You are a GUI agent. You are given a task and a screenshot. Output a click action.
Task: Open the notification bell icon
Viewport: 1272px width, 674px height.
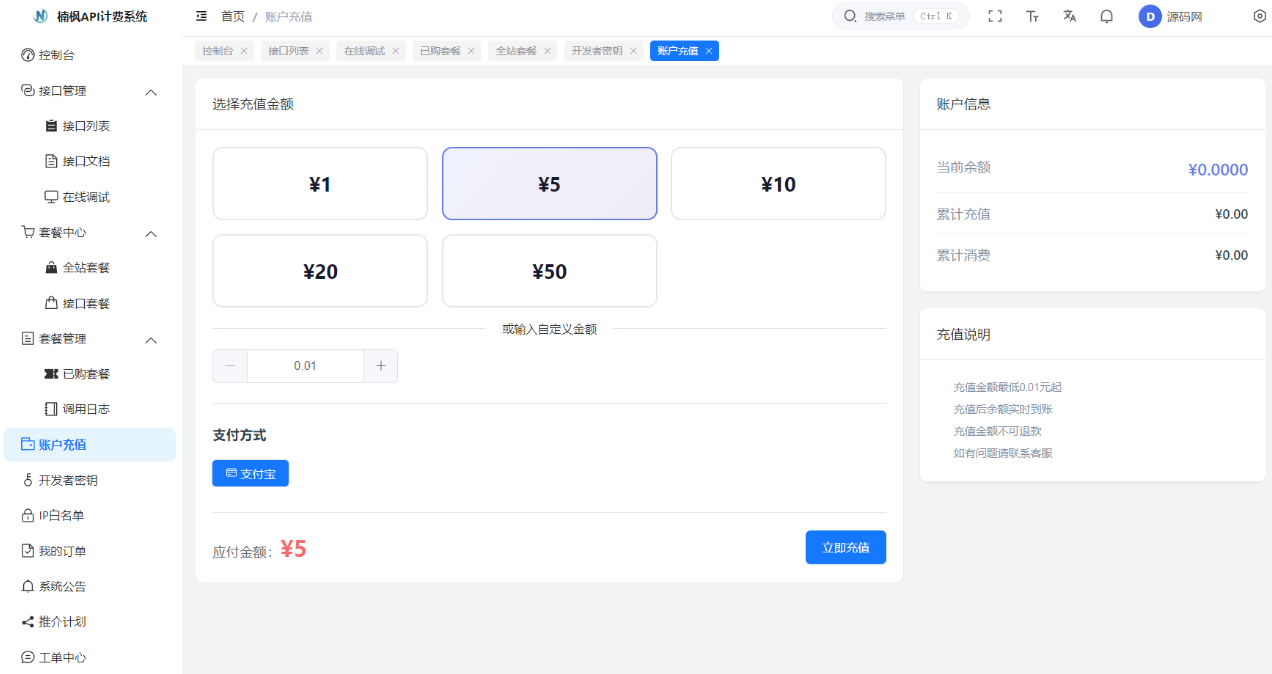pos(1106,16)
